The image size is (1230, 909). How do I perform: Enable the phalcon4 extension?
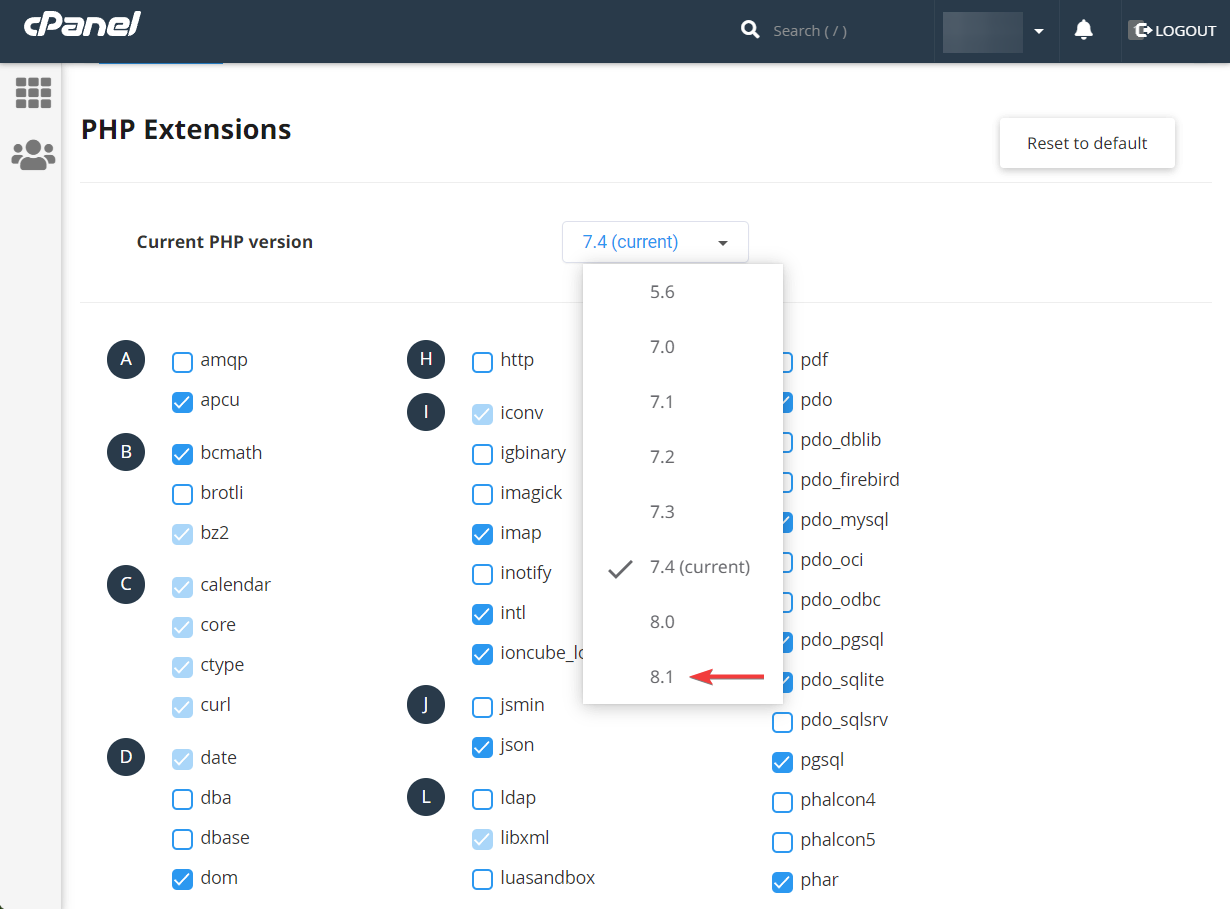[x=782, y=802]
